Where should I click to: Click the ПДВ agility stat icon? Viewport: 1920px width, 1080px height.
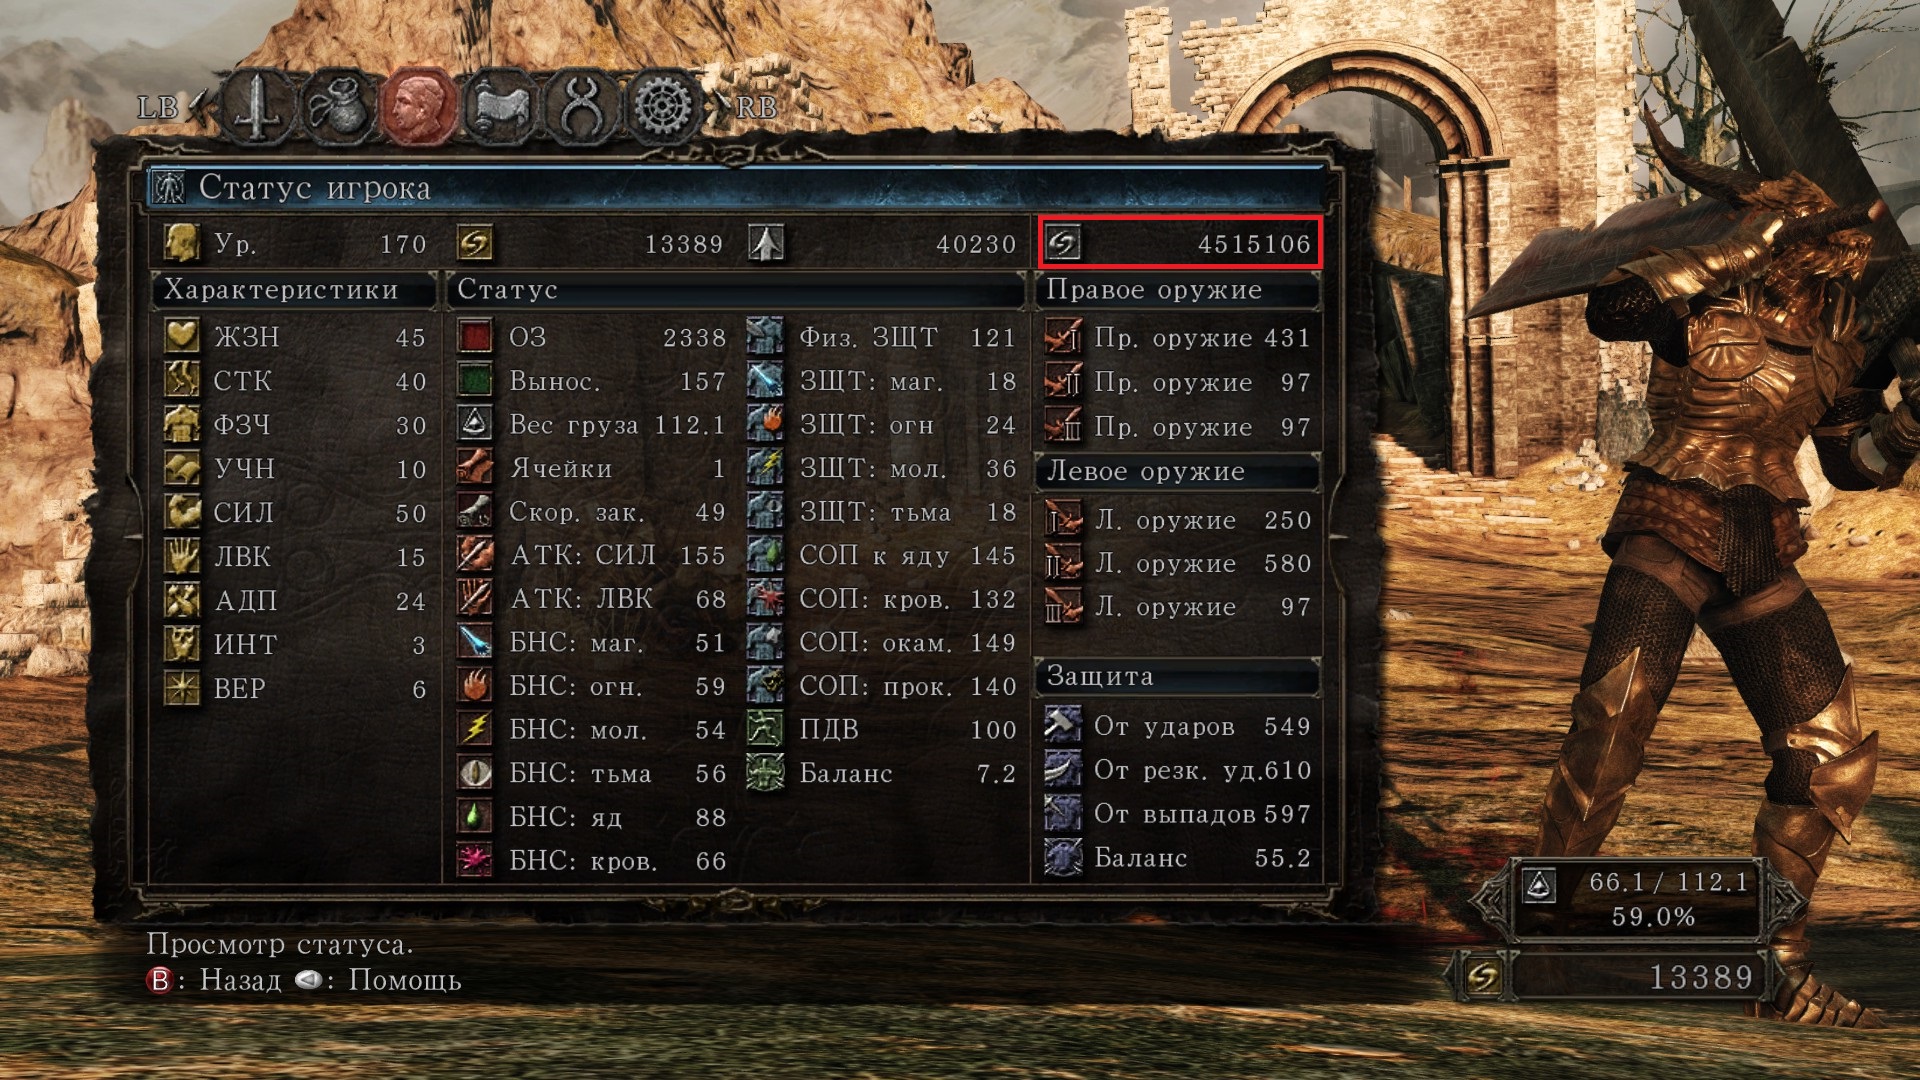coord(765,729)
